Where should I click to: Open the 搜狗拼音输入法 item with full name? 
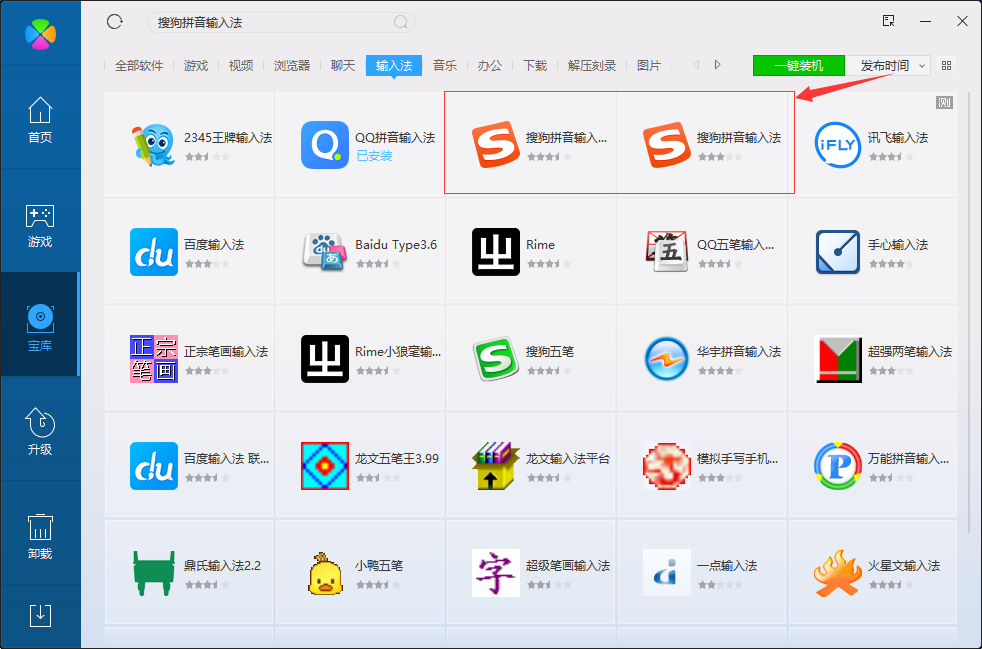[701, 145]
